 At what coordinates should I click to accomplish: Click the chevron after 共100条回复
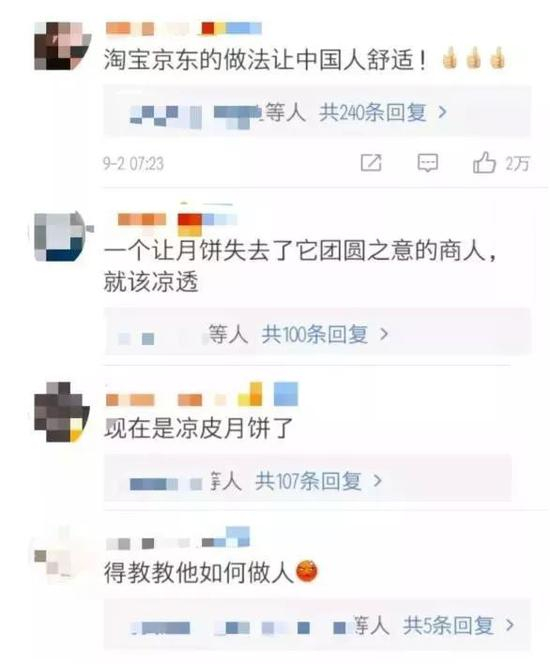tap(384, 335)
